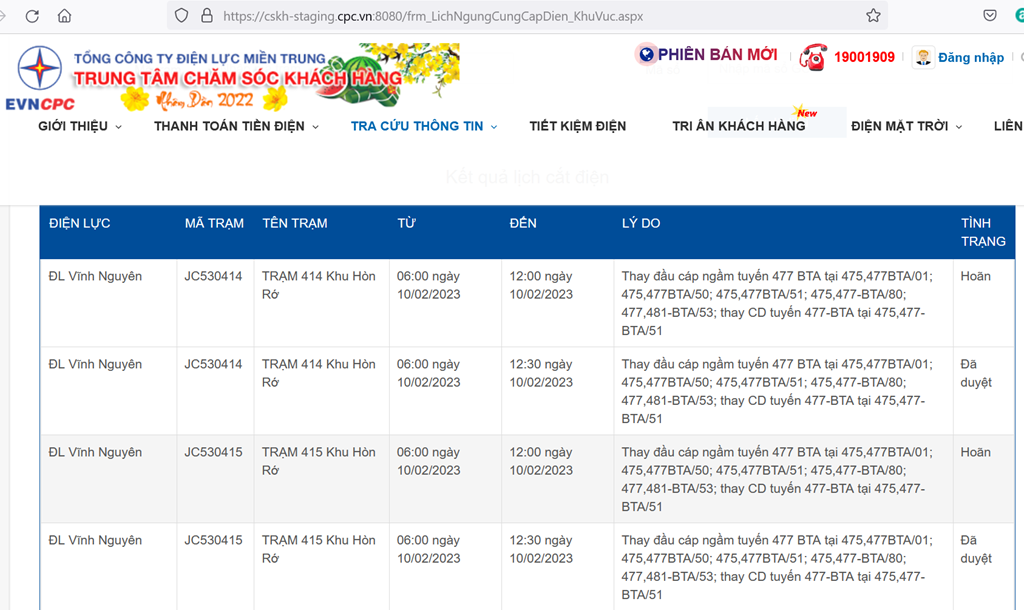Go to browser home page icon
The width and height of the screenshot is (1024, 610).
[65, 16]
